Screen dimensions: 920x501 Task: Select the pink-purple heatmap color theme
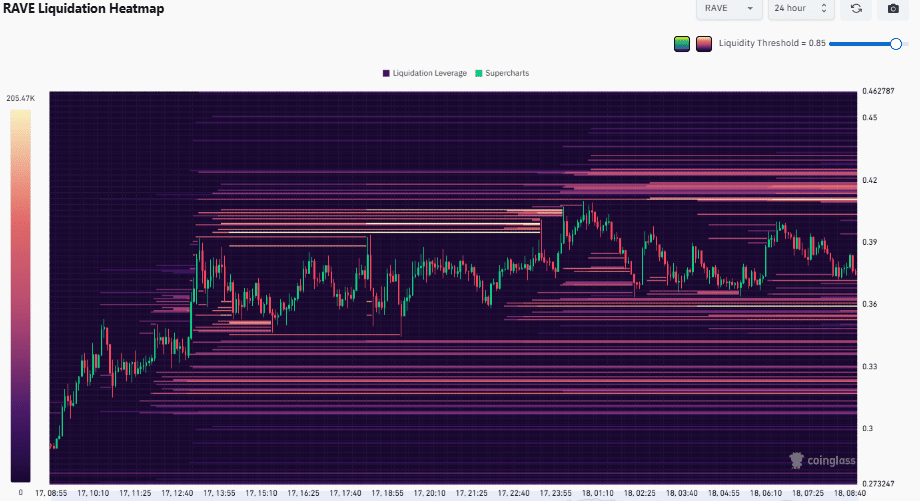click(x=704, y=44)
